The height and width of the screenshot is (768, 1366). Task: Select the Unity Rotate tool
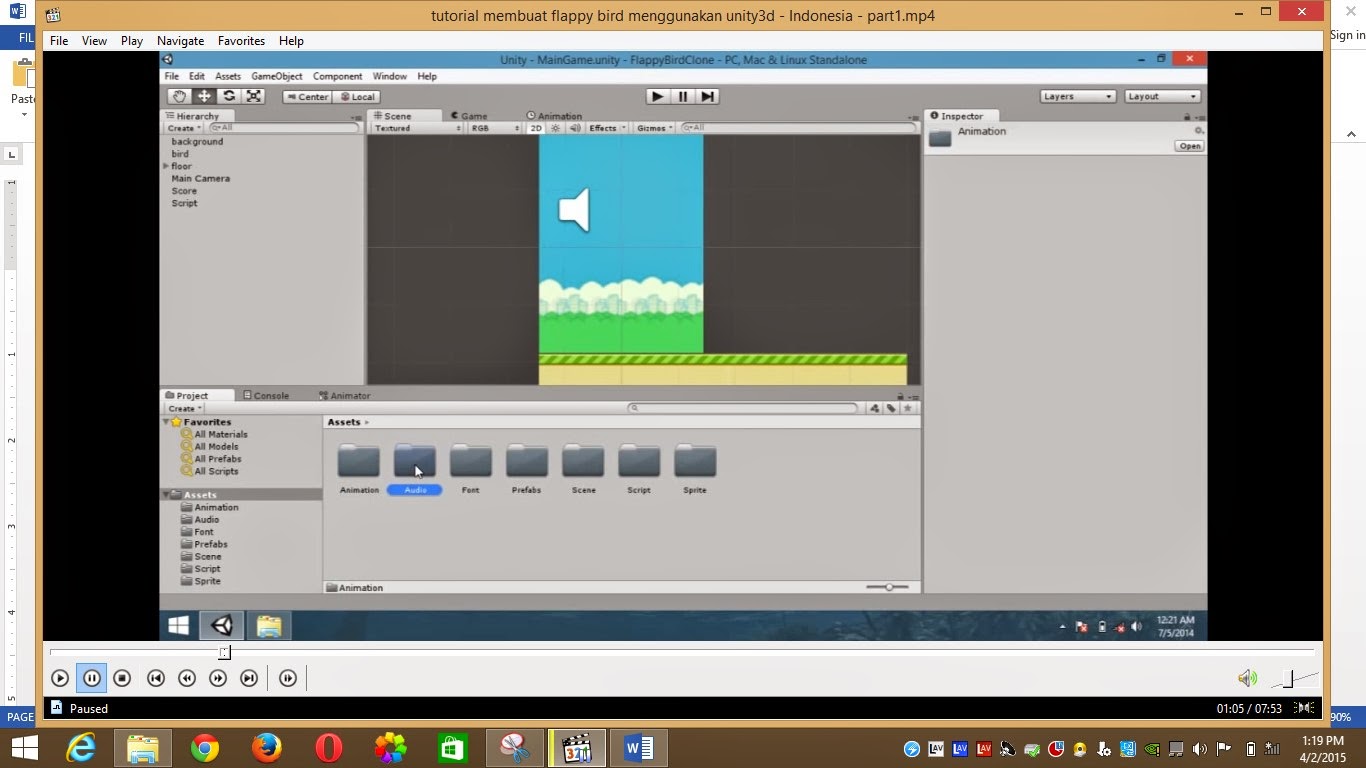point(229,96)
